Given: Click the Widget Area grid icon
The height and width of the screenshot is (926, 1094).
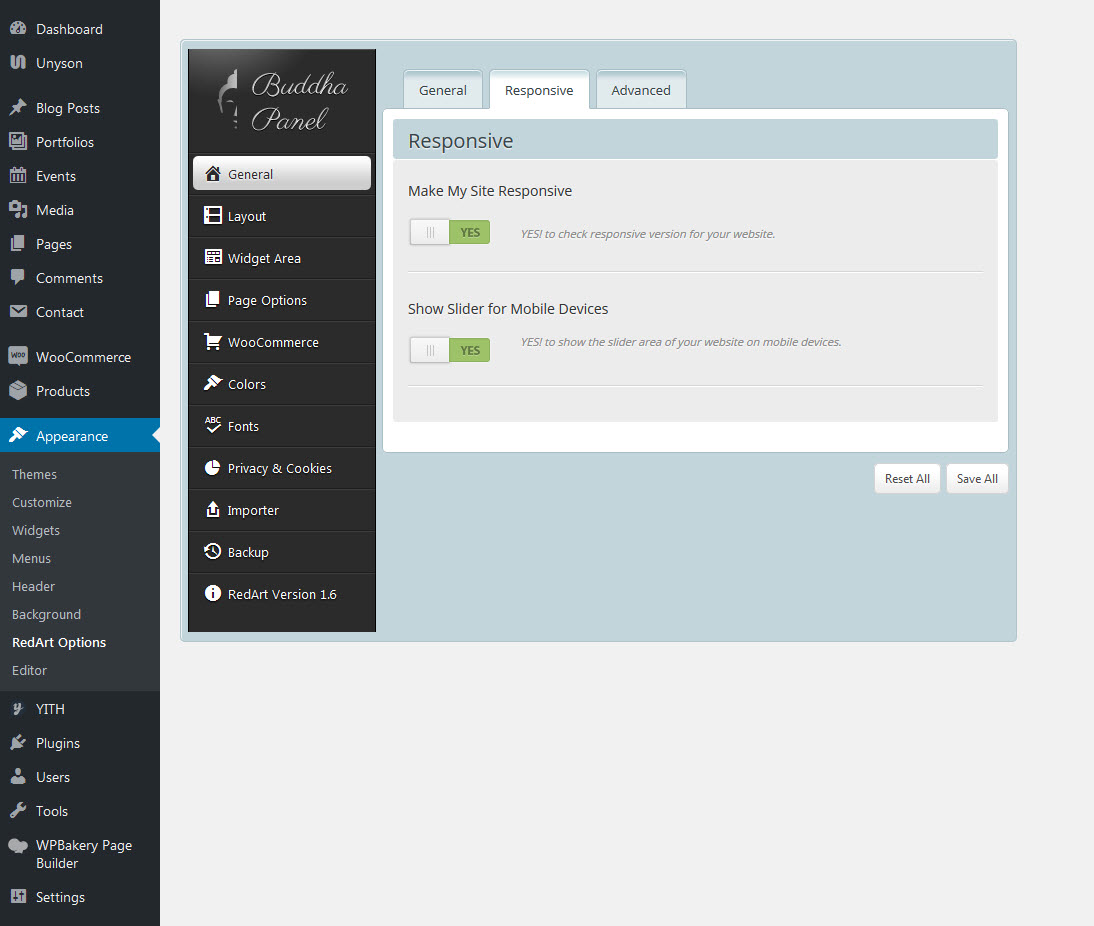Looking at the screenshot, I should (213, 257).
